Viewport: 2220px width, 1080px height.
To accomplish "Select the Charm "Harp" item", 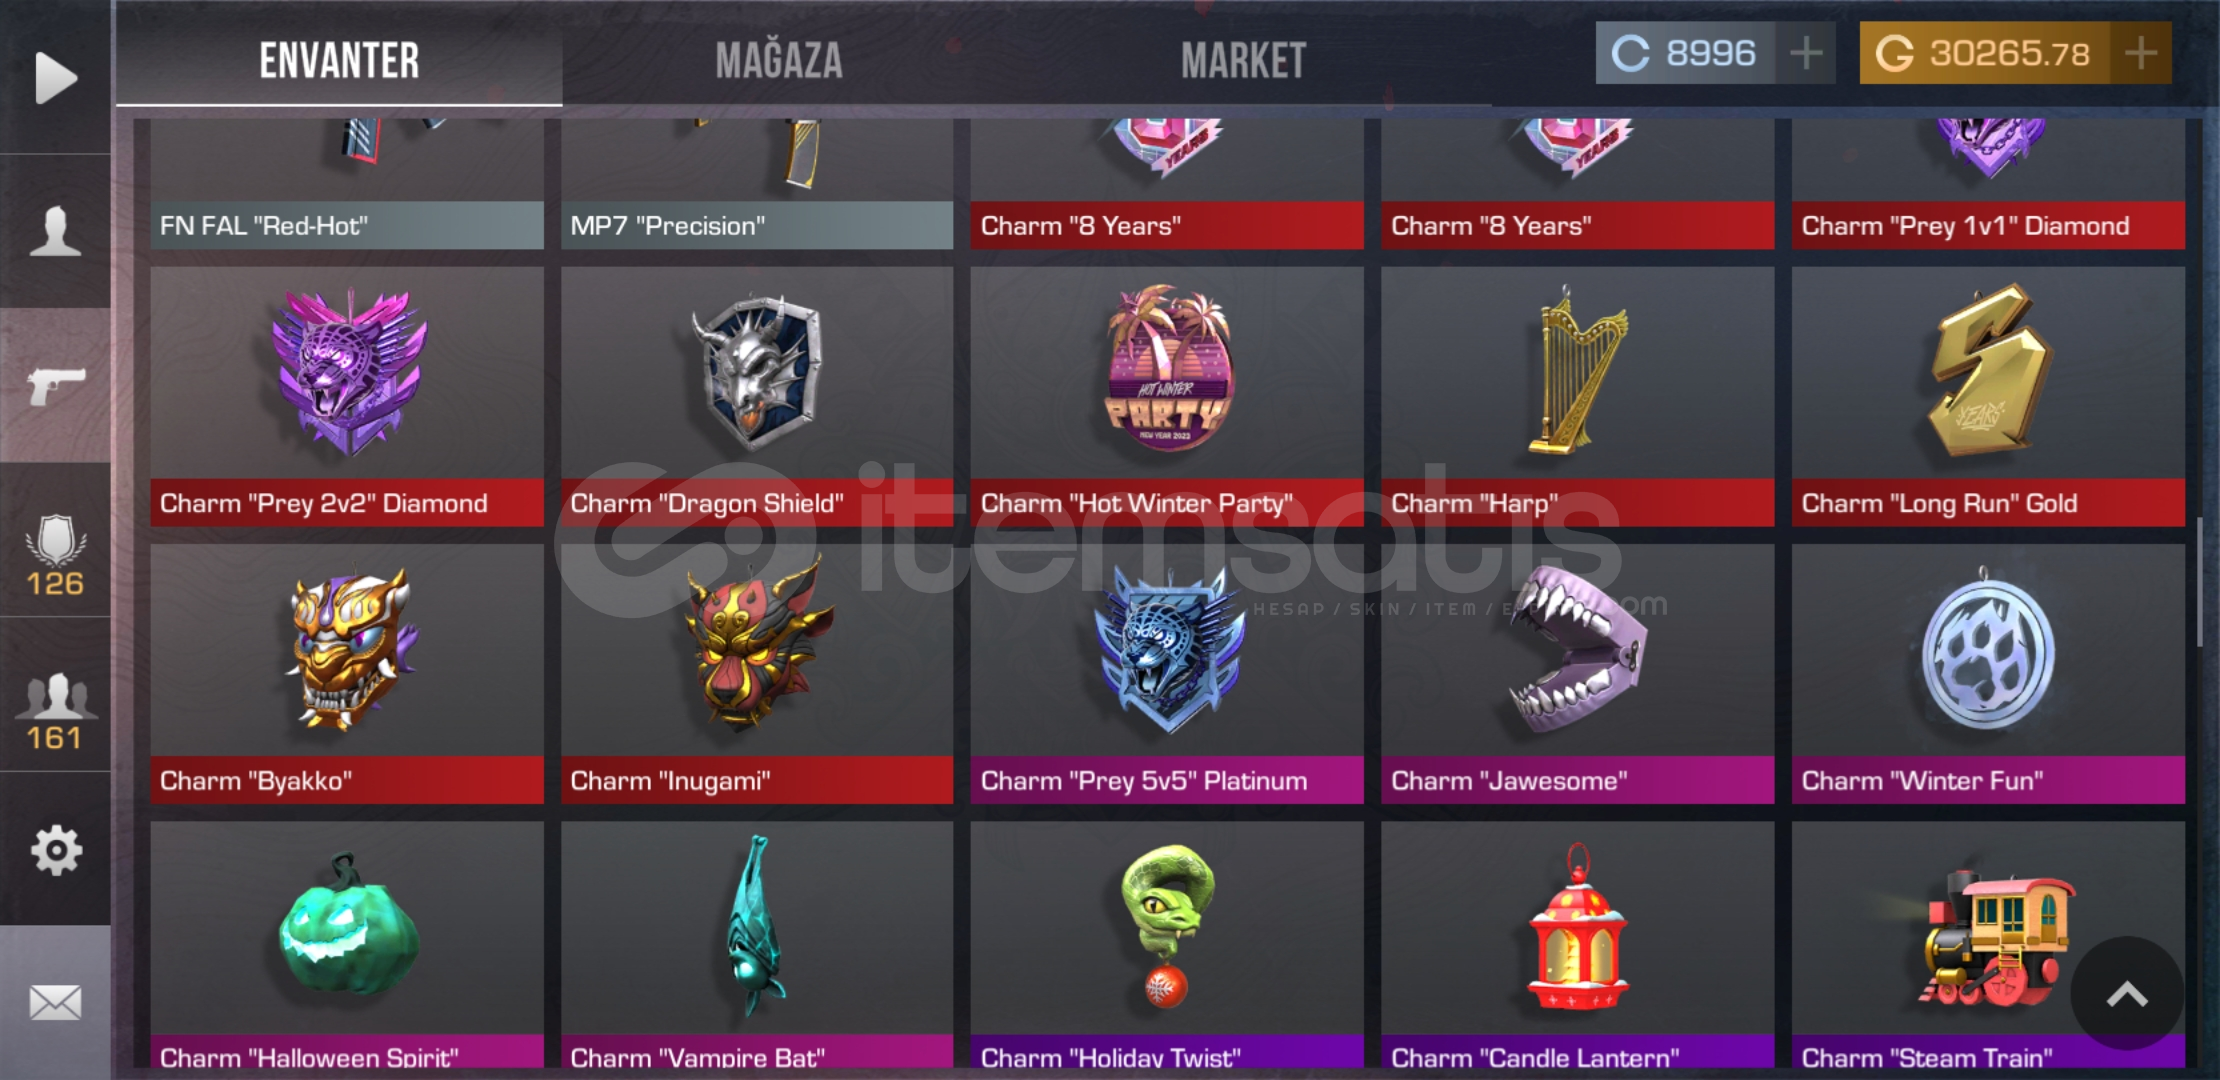I will pos(1577,396).
